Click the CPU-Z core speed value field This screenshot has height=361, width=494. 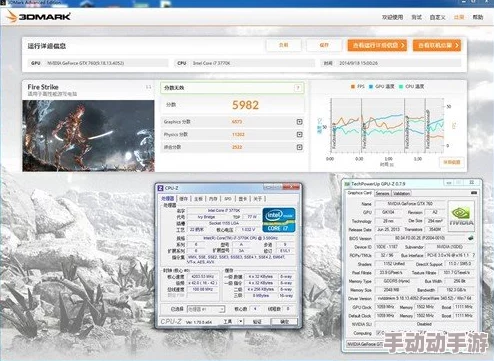pyautogui.click(x=203, y=277)
